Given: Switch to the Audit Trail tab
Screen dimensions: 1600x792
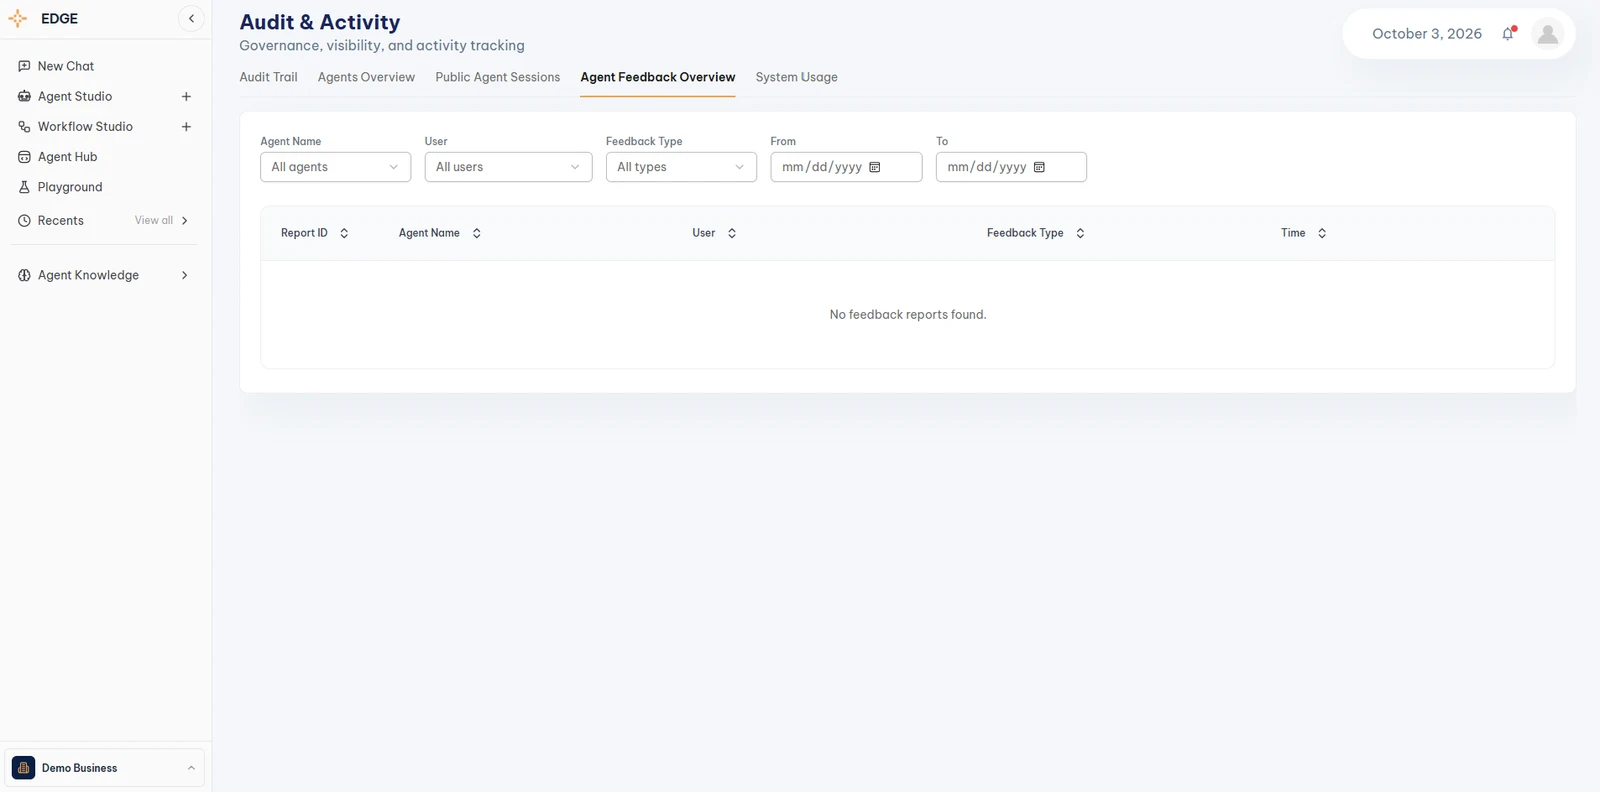Looking at the screenshot, I should click(268, 77).
